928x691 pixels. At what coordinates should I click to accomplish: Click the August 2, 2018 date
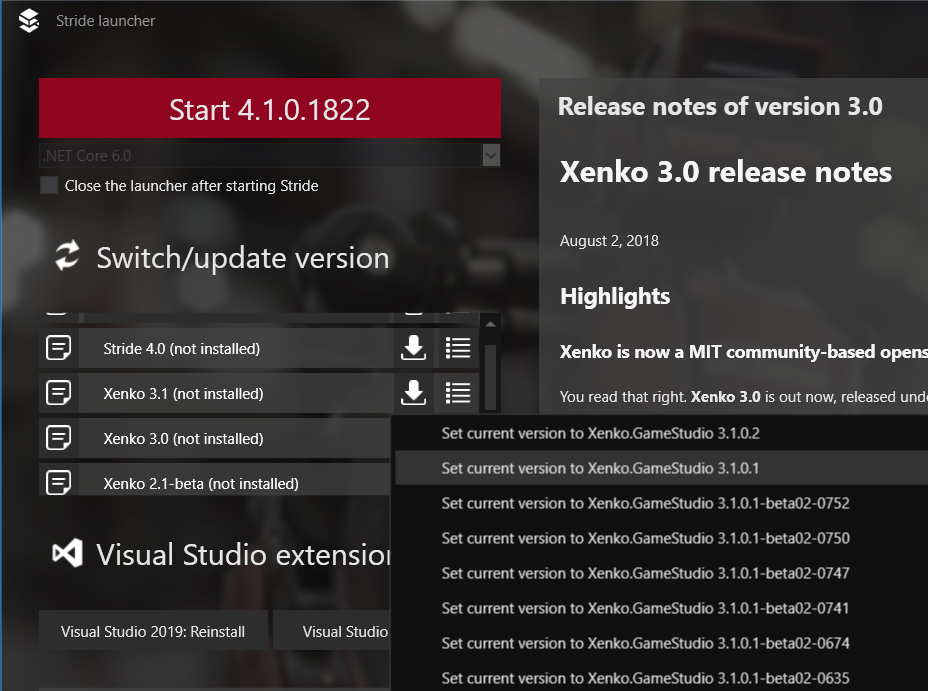point(609,241)
